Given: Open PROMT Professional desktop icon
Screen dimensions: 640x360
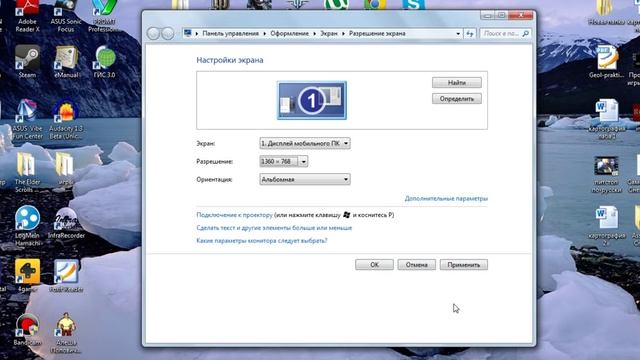Looking at the screenshot, I should coord(104,16).
